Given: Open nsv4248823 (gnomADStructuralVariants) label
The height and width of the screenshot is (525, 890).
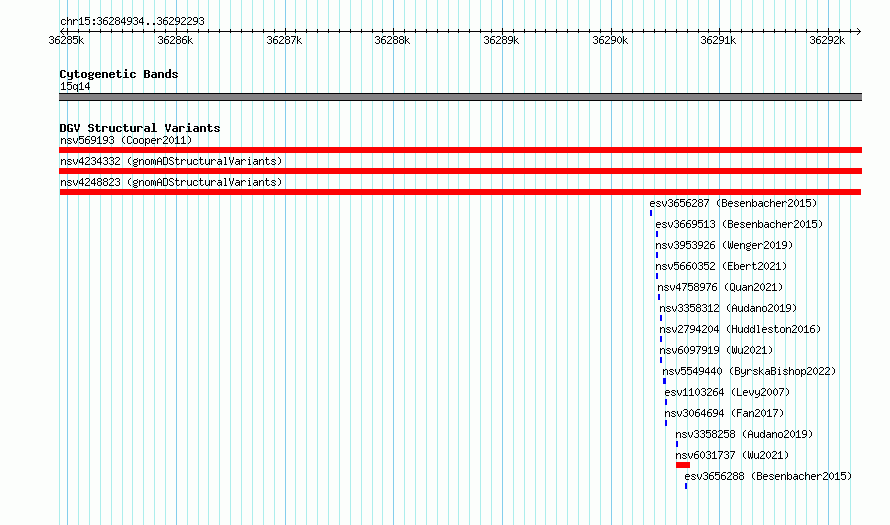Looking at the screenshot, I should (x=171, y=182).
